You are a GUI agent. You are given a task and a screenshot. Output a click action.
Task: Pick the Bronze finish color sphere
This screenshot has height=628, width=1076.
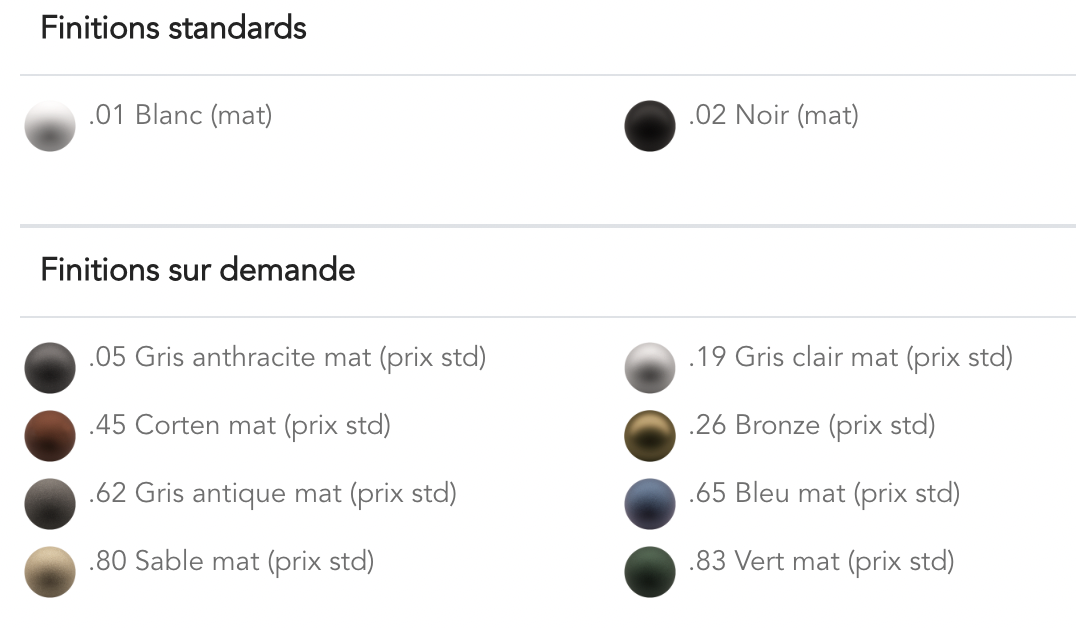click(x=650, y=436)
